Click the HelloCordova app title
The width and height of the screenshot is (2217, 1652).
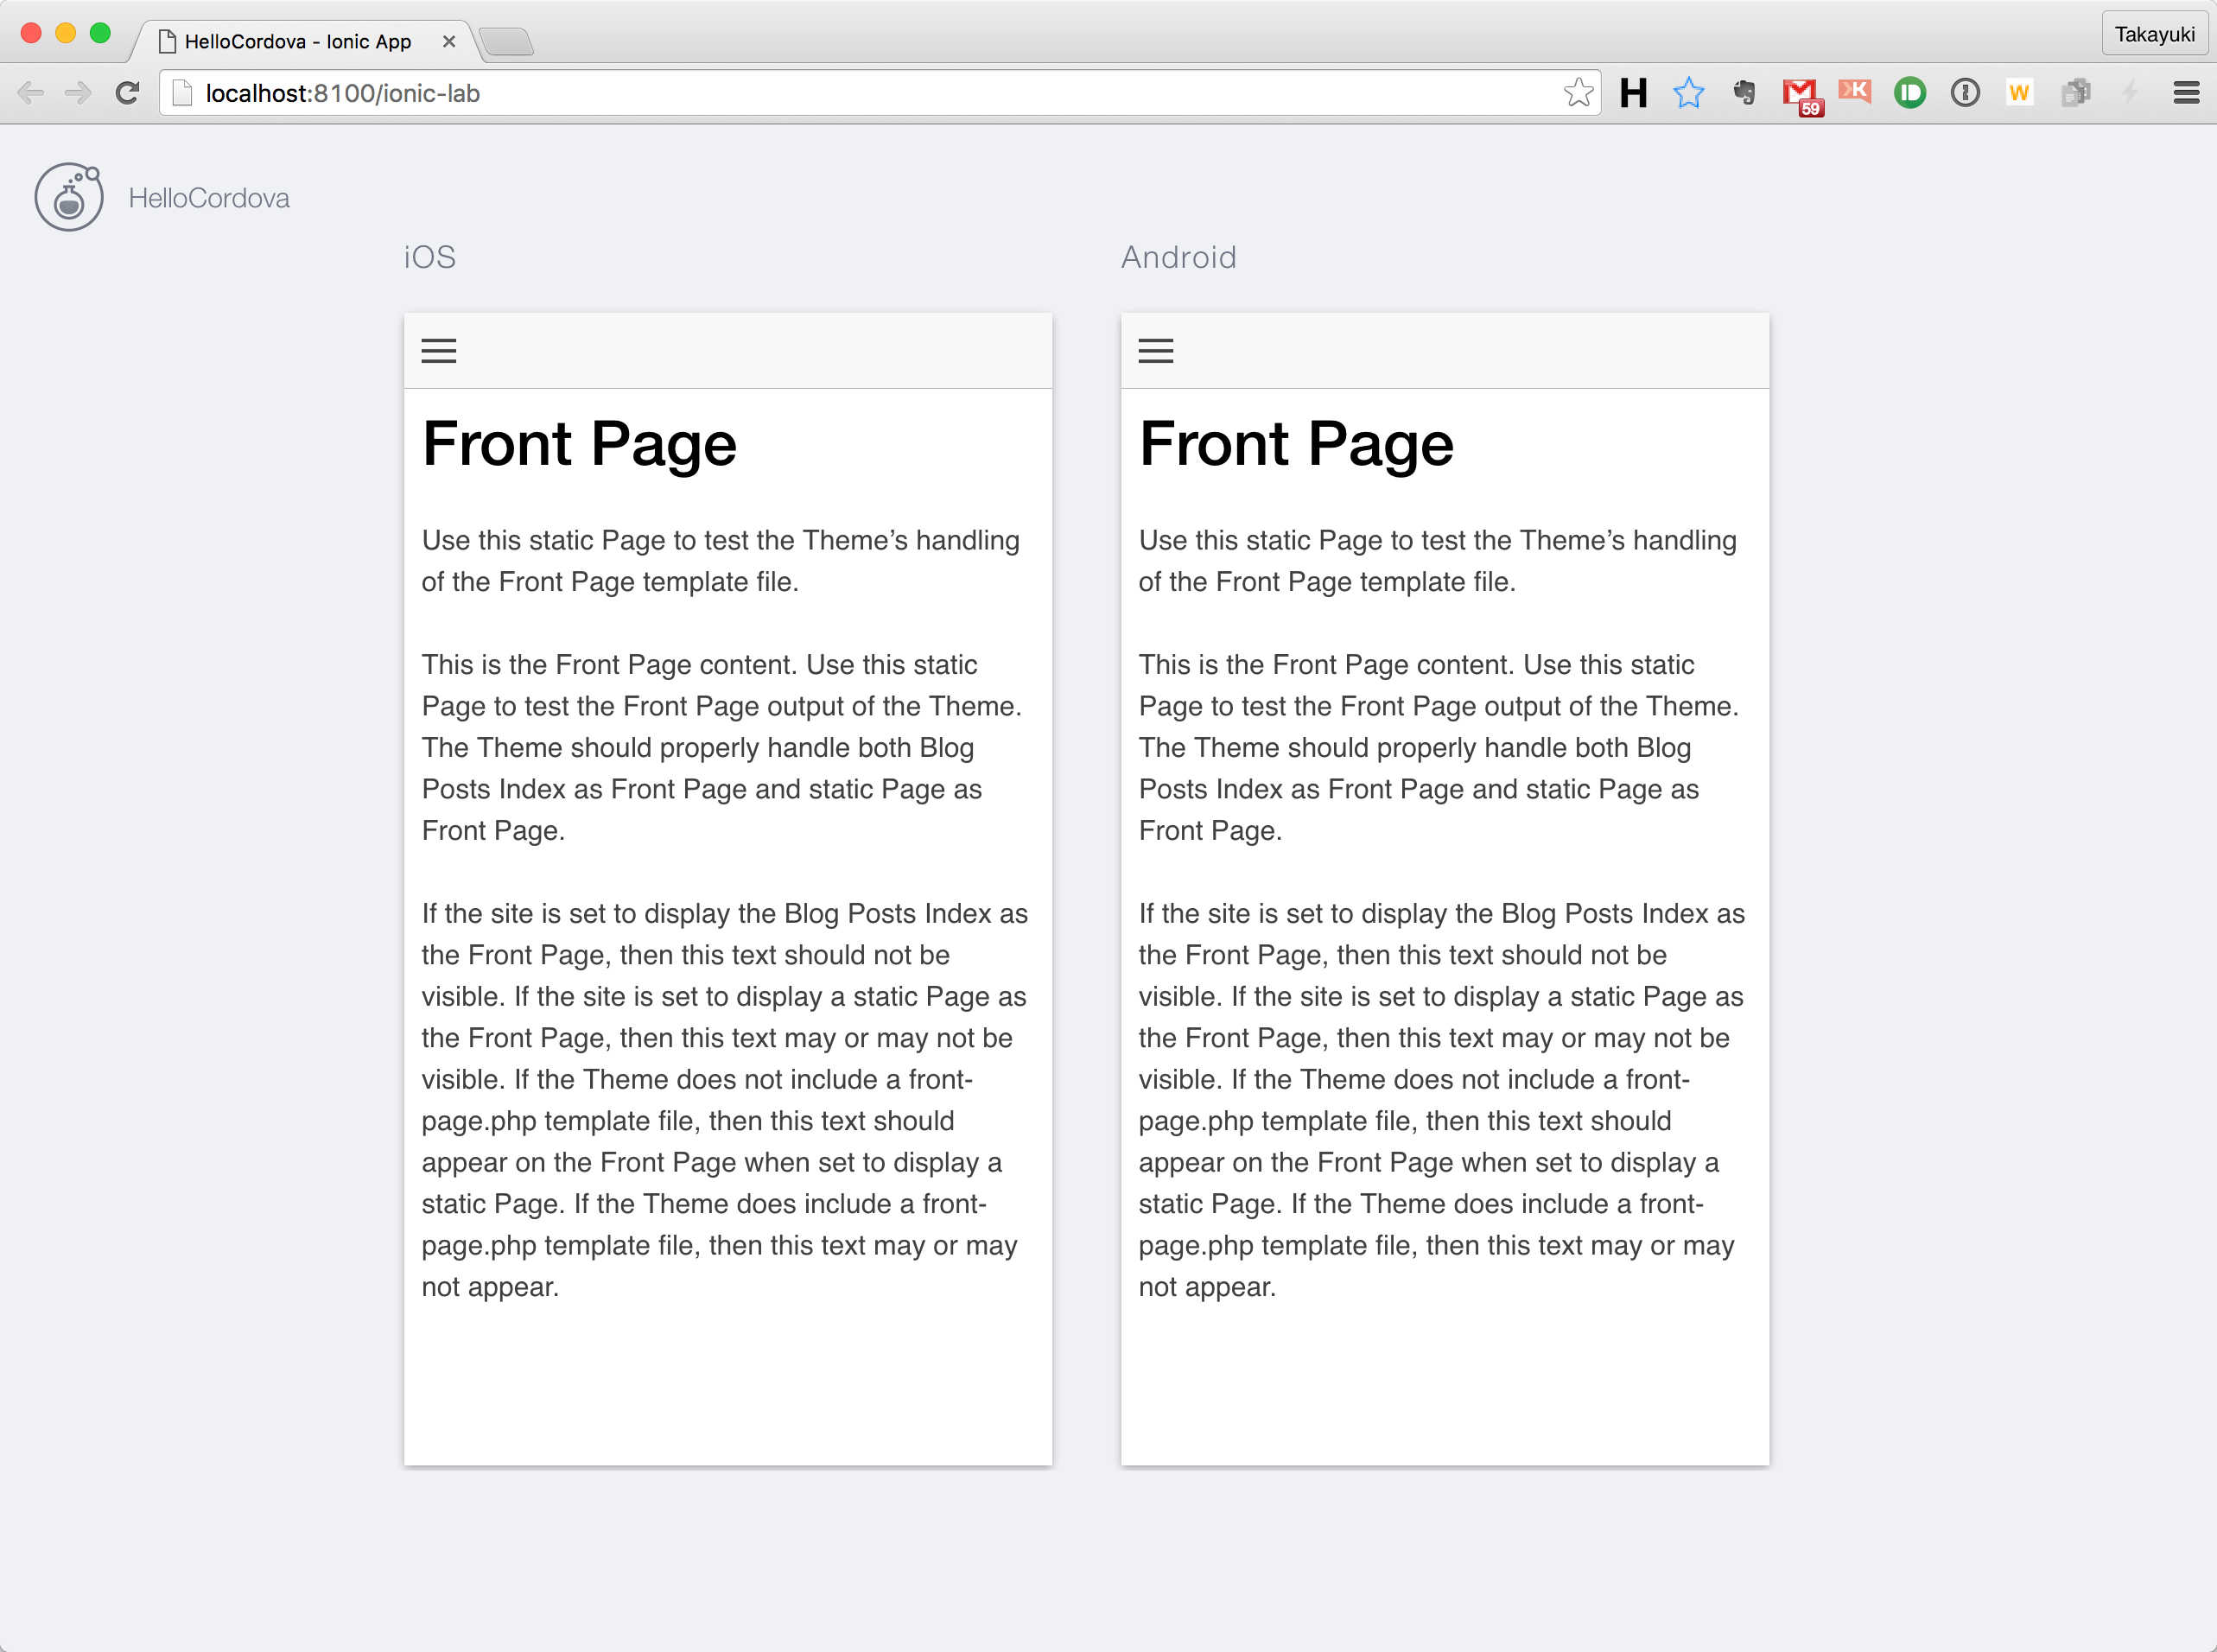click(x=209, y=198)
